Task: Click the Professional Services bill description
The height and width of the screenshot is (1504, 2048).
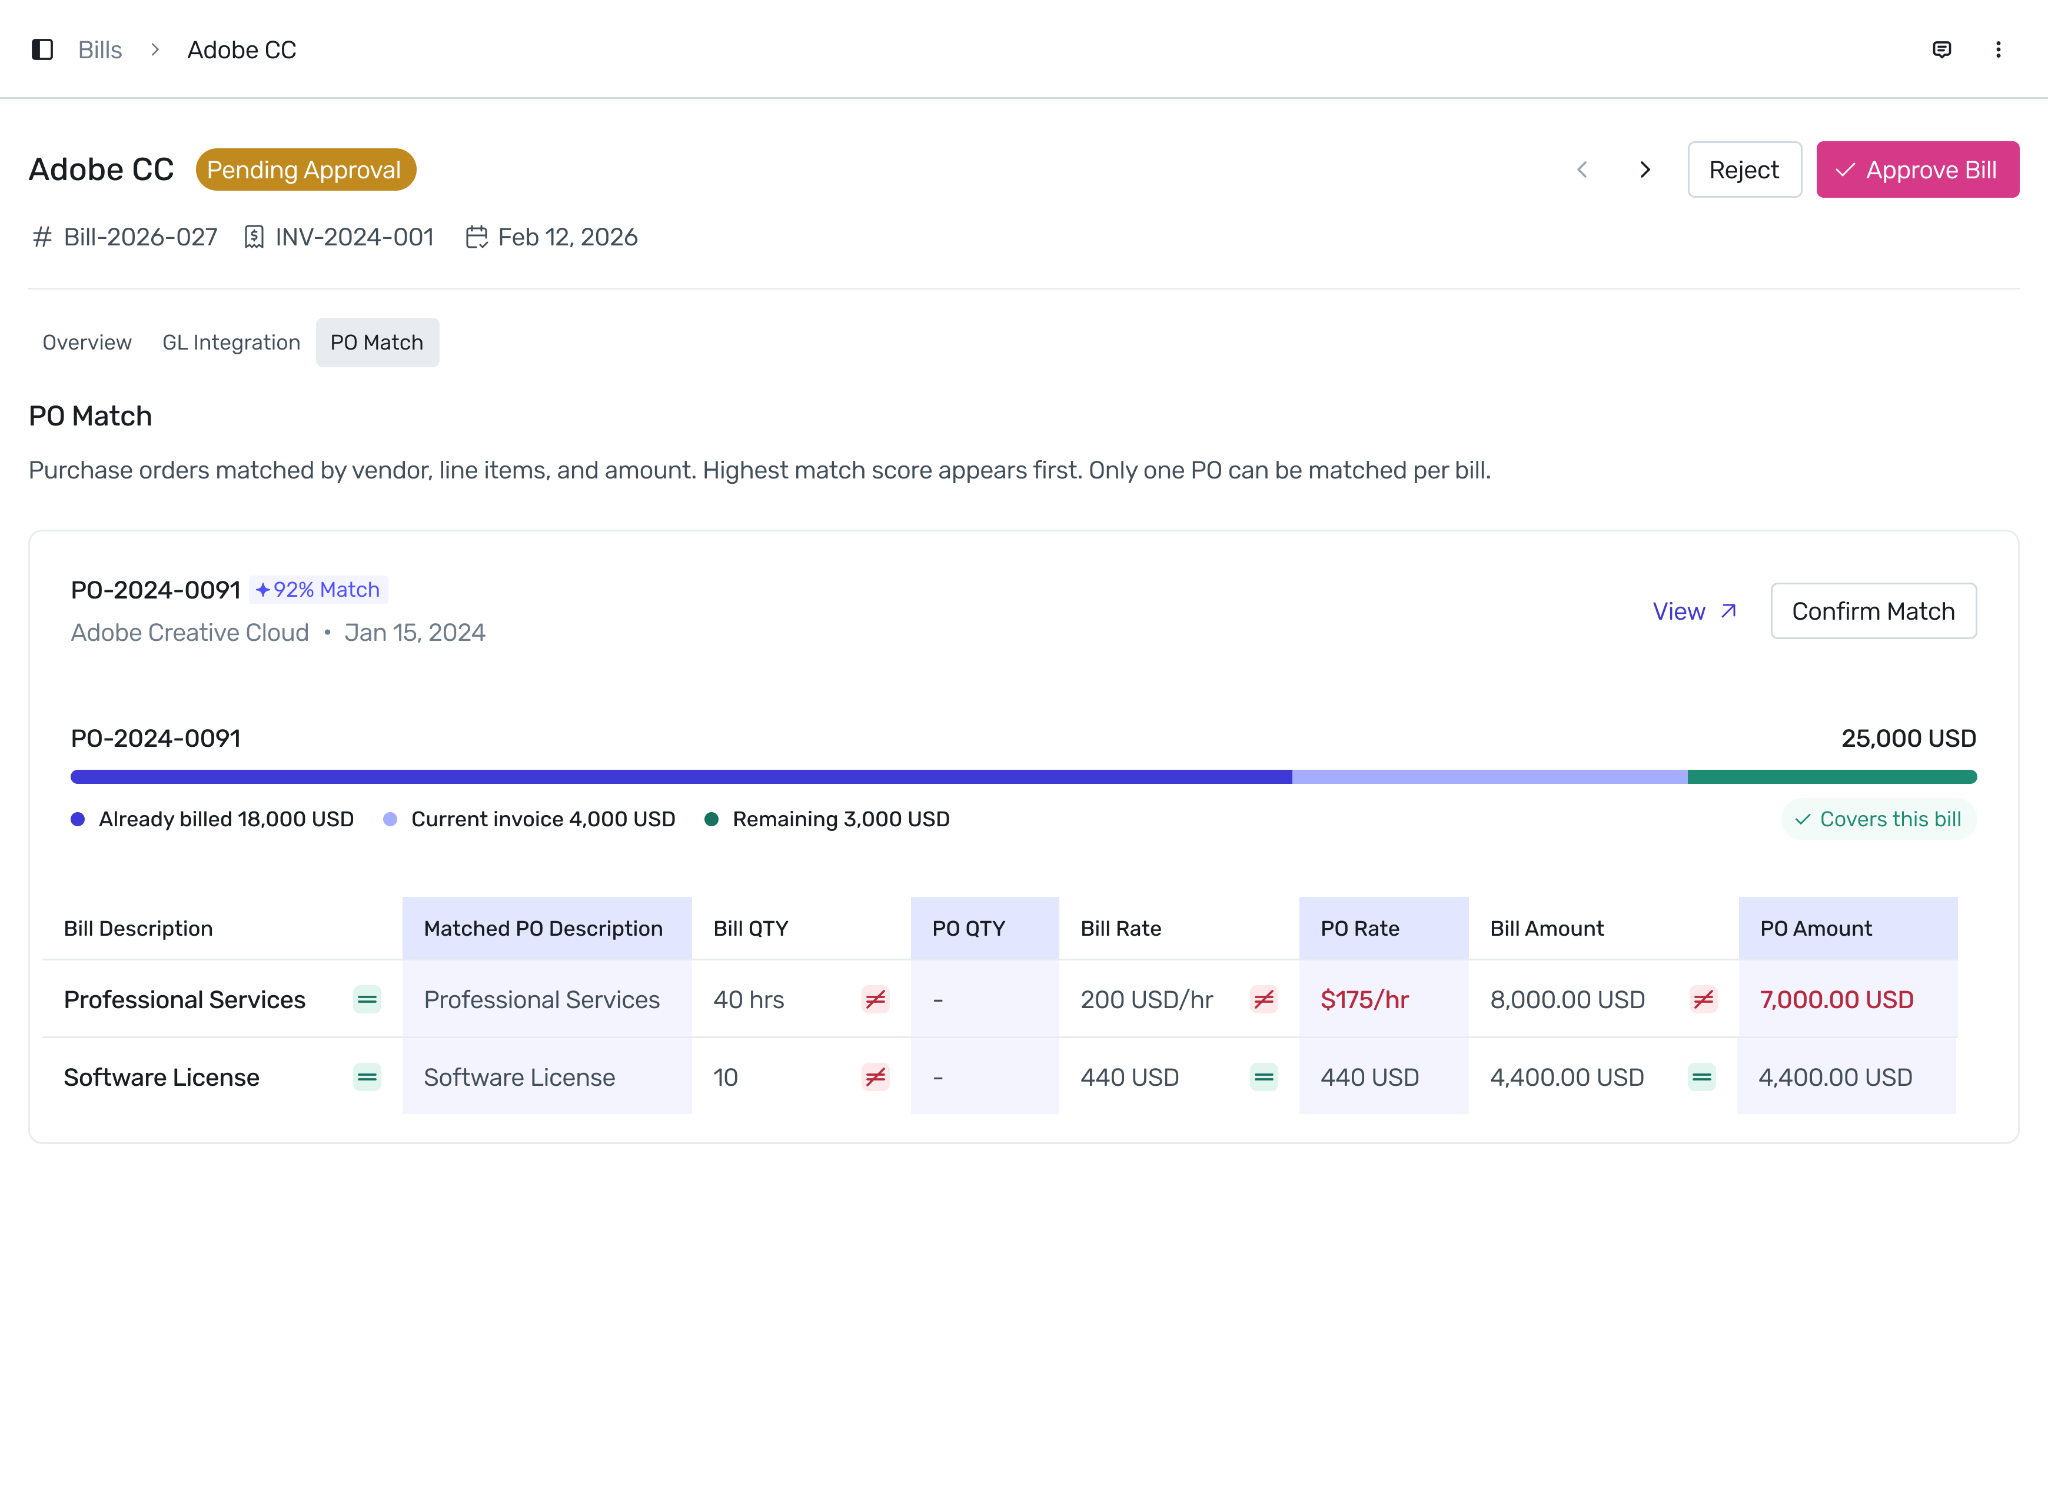Action: coord(185,999)
